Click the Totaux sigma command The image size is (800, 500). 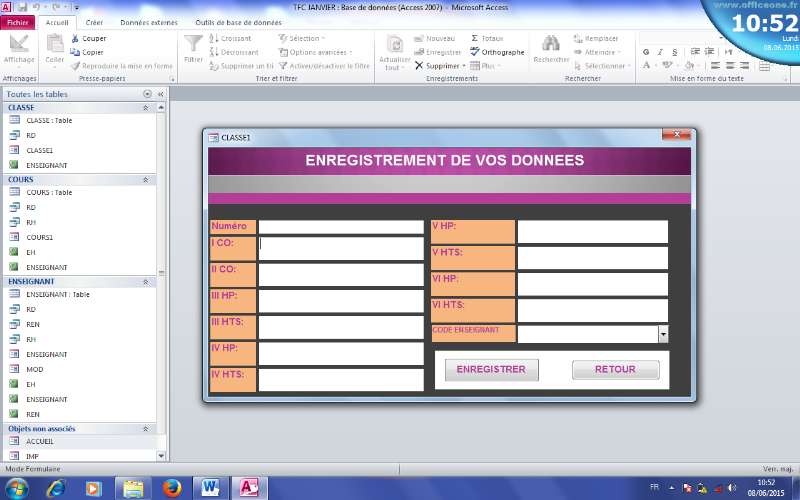(x=487, y=38)
